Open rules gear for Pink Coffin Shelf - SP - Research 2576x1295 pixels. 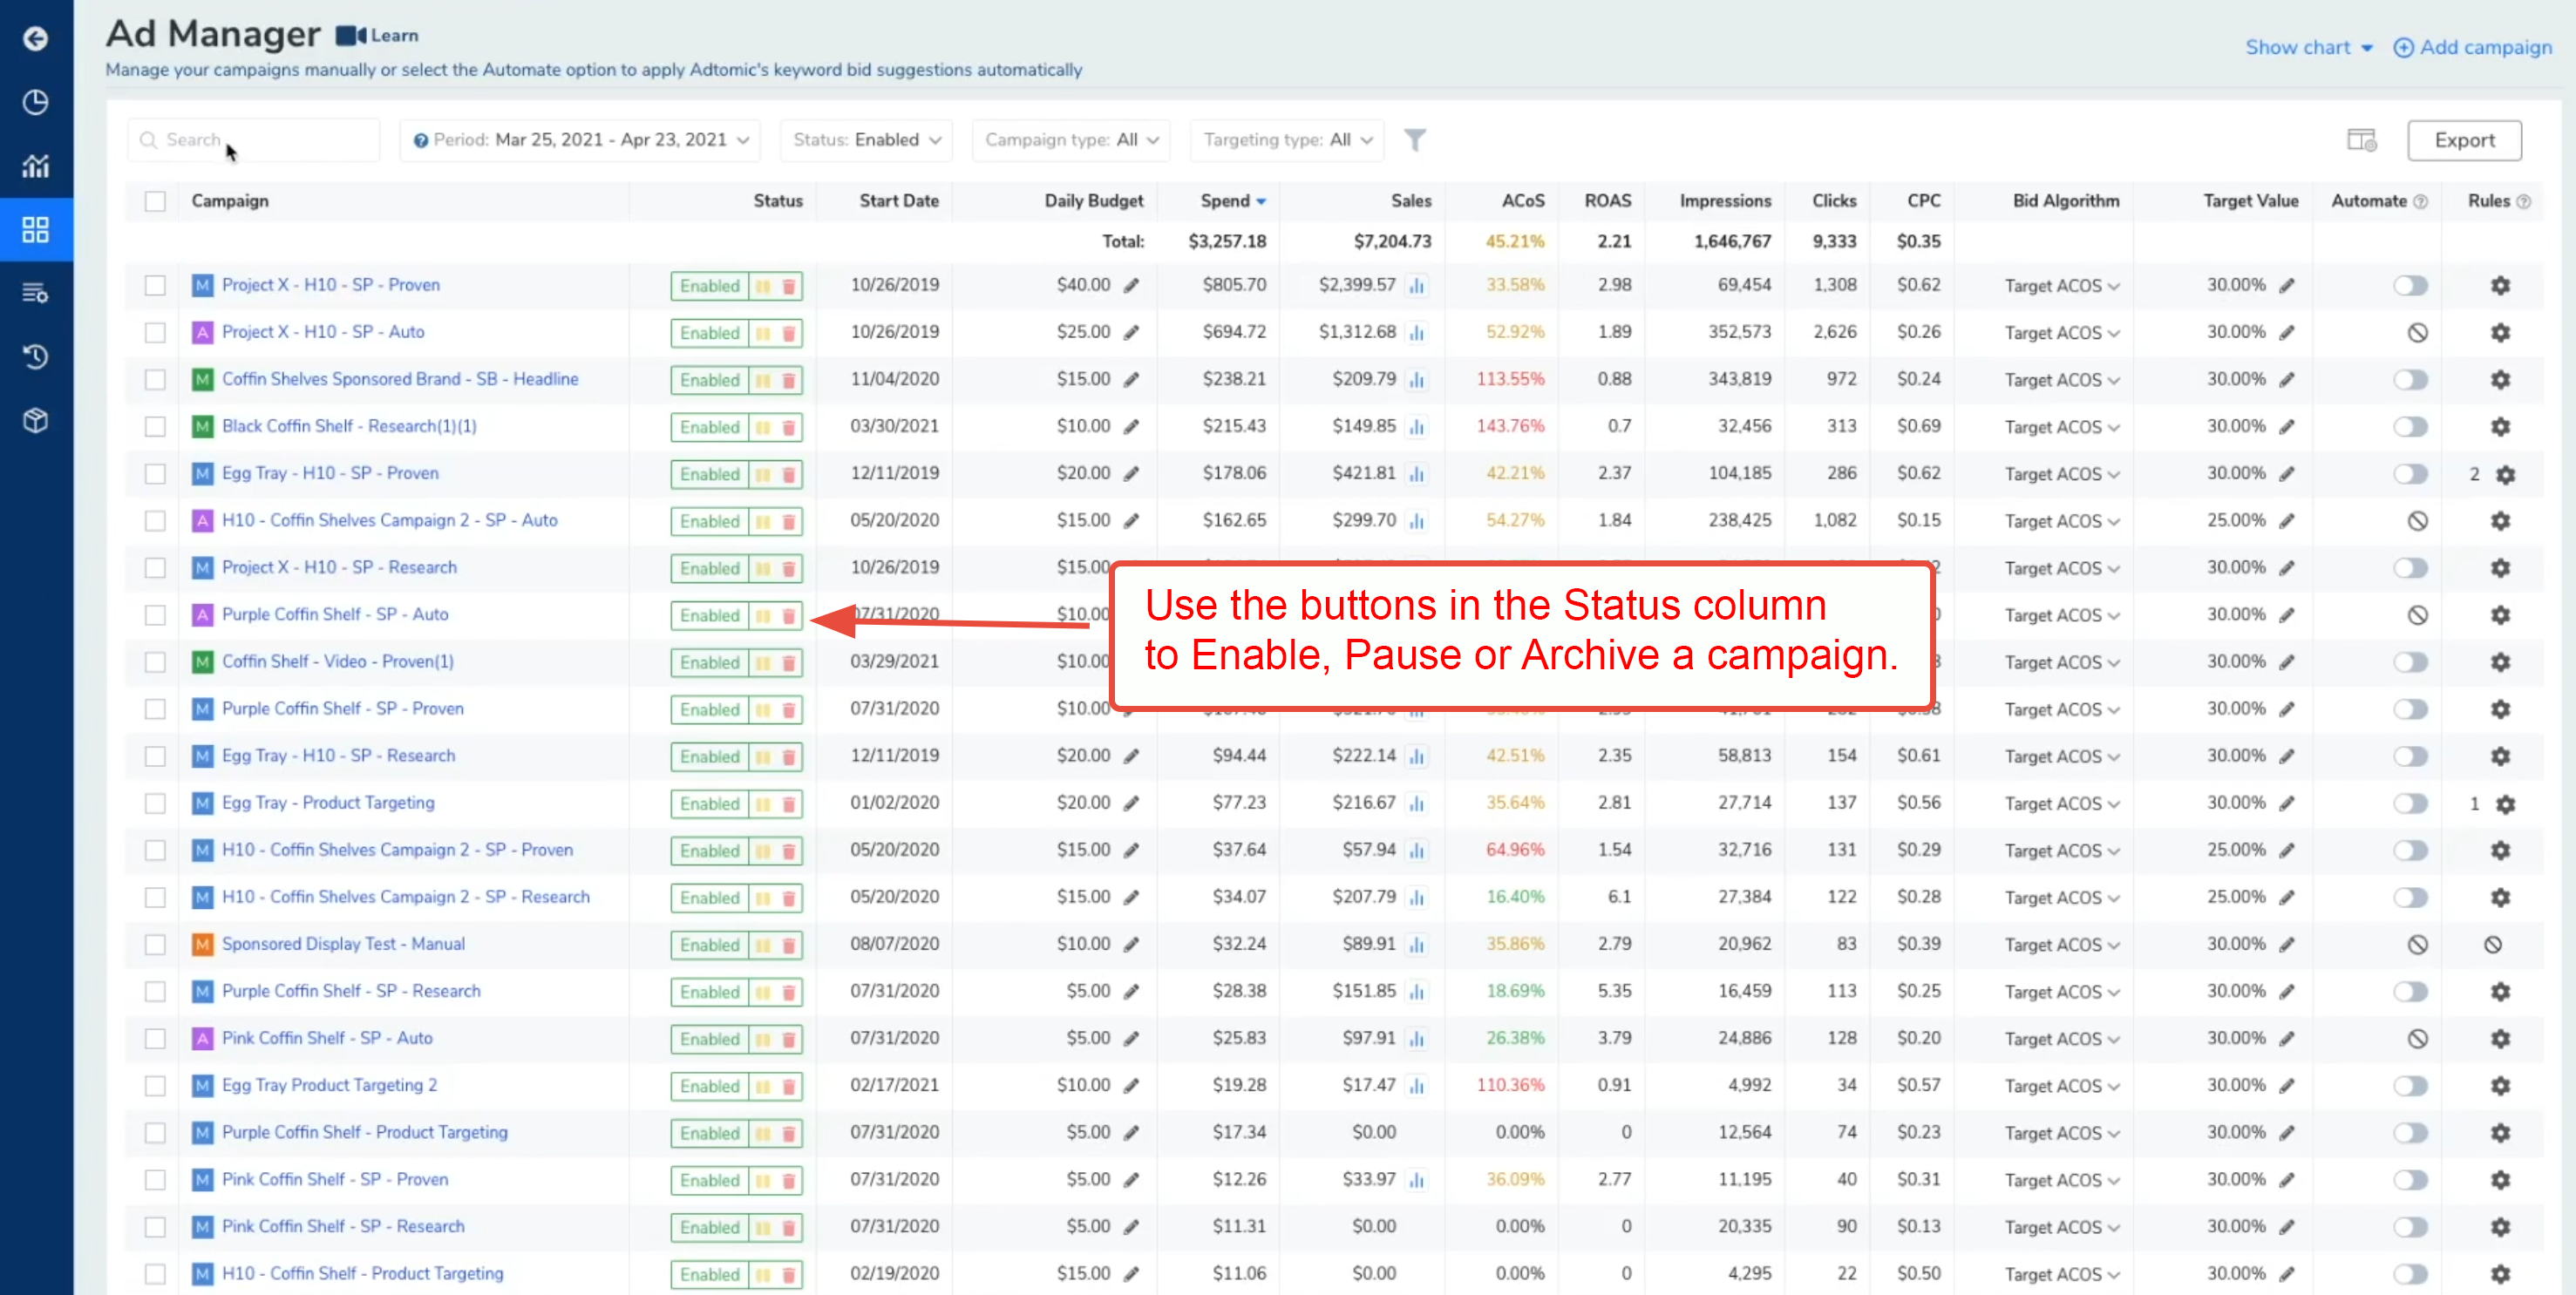point(2500,1227)
